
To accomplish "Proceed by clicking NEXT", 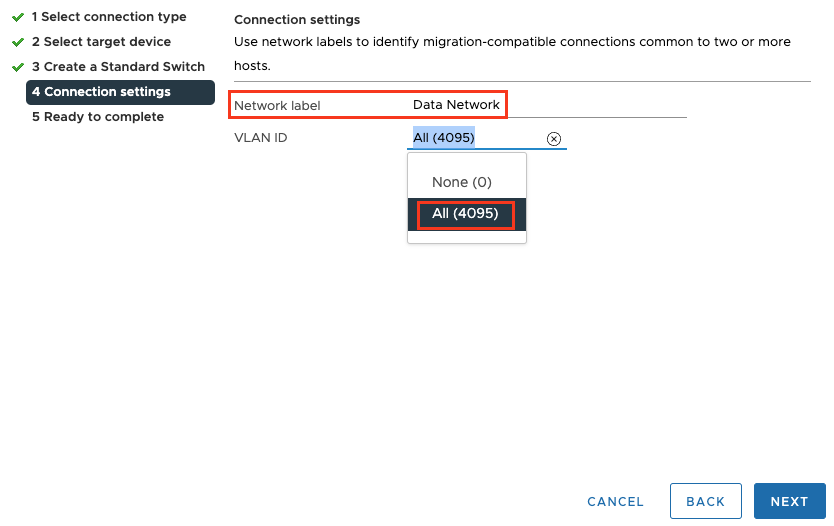I will (789, 501).
